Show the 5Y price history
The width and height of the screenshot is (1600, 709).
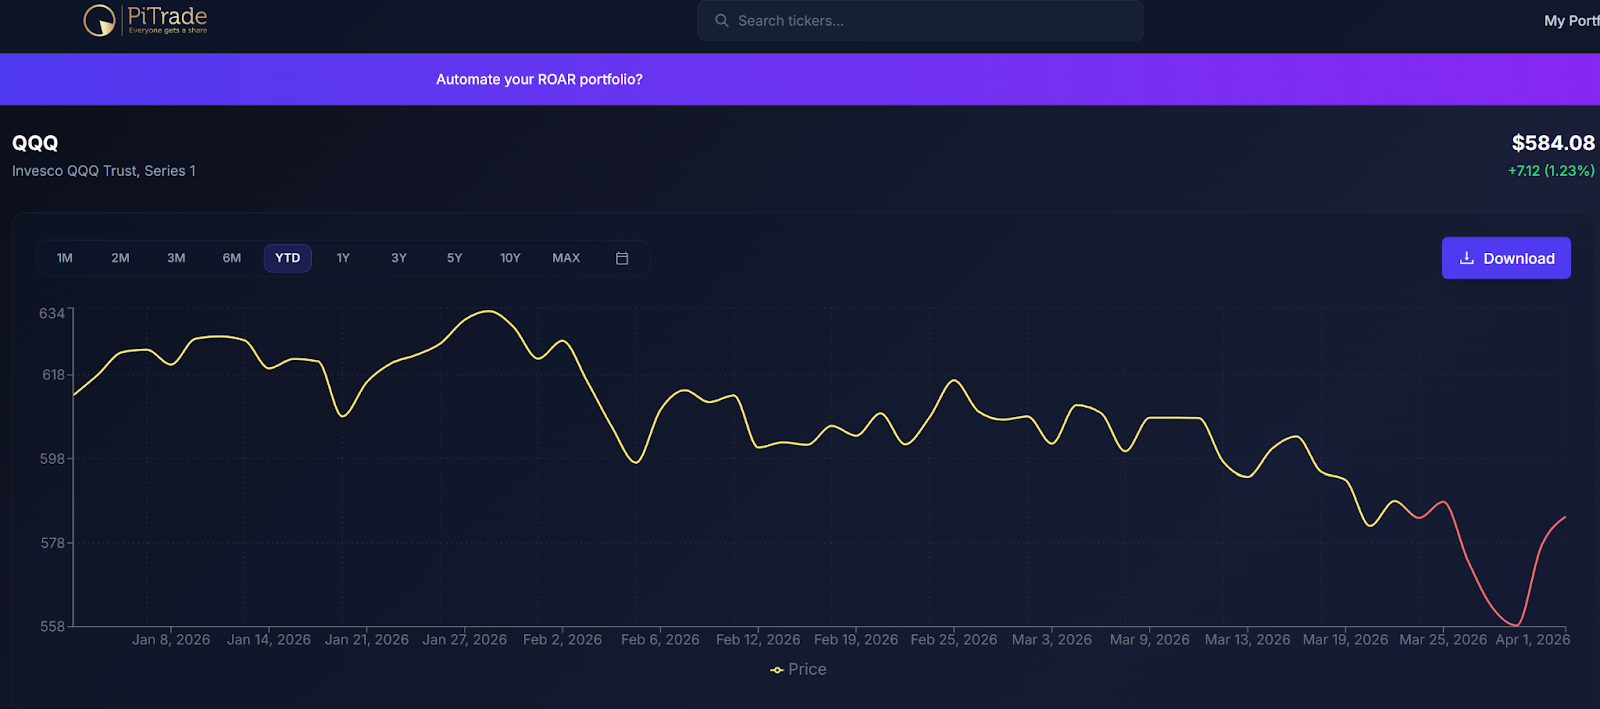point(454,258)
